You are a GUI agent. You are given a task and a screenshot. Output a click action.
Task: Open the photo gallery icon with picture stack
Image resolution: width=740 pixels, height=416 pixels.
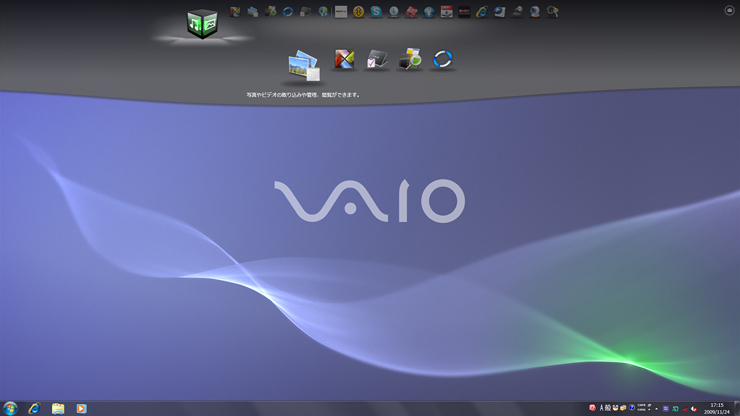[x=303, y=65]
